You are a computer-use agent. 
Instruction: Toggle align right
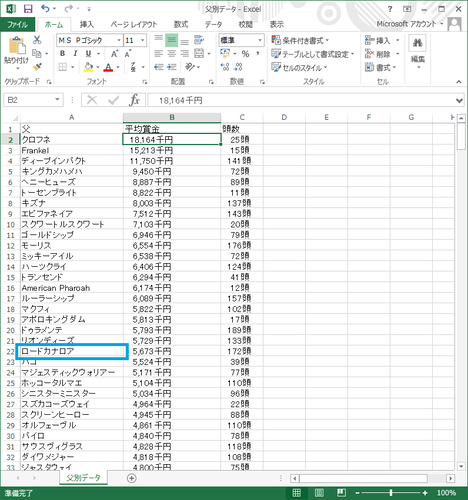coord(184,54)
